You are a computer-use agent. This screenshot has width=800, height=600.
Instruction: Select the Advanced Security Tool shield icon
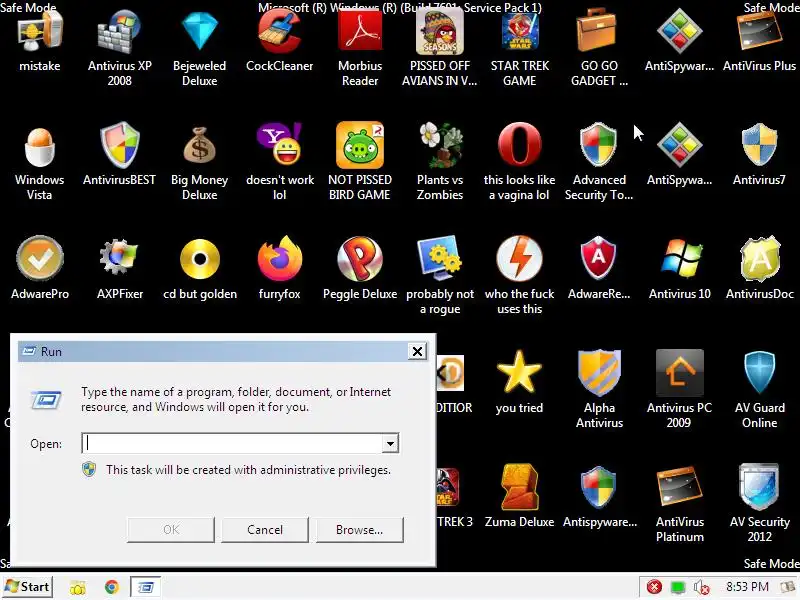(599, 145)
